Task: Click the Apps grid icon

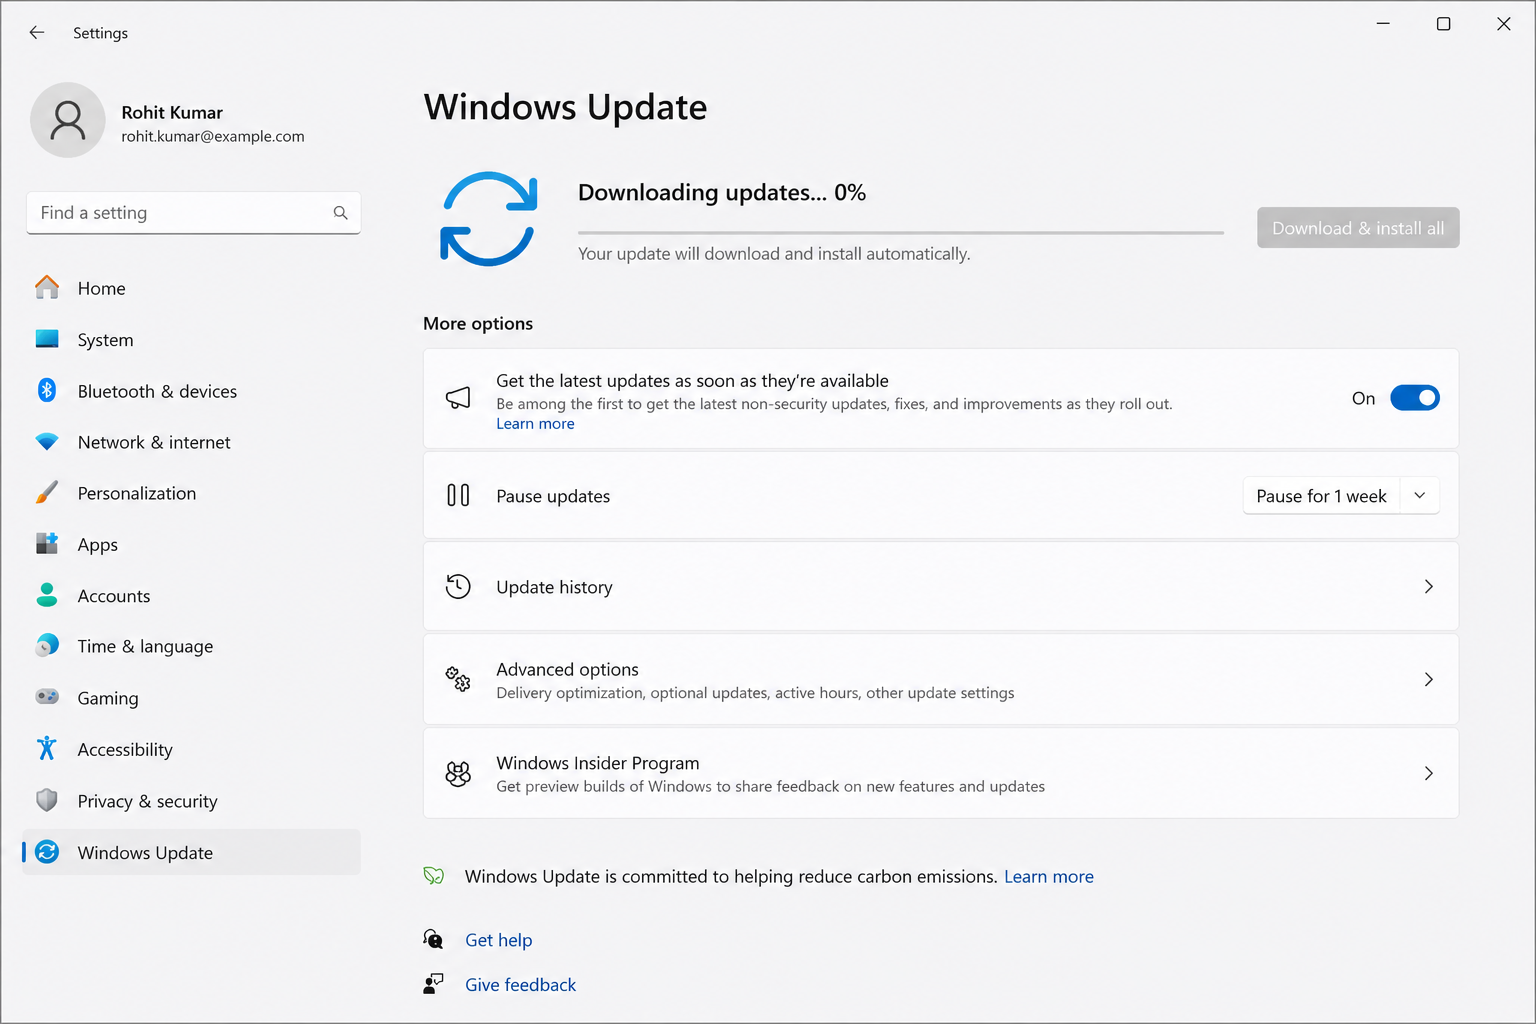Action: coord(47,544)
